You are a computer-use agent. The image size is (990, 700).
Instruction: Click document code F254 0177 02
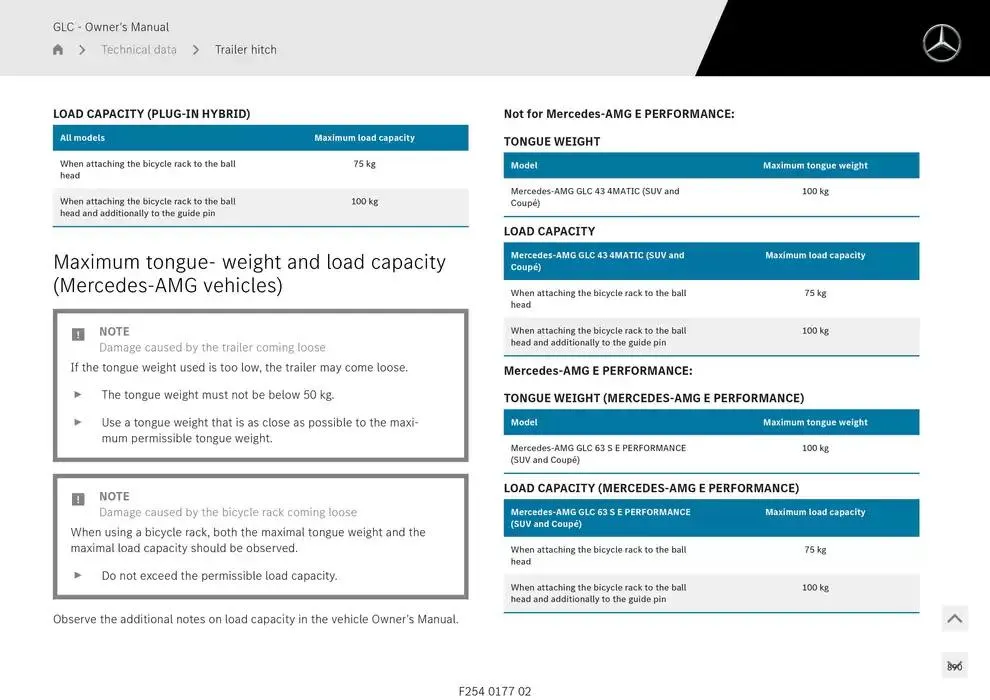(495, 691)
